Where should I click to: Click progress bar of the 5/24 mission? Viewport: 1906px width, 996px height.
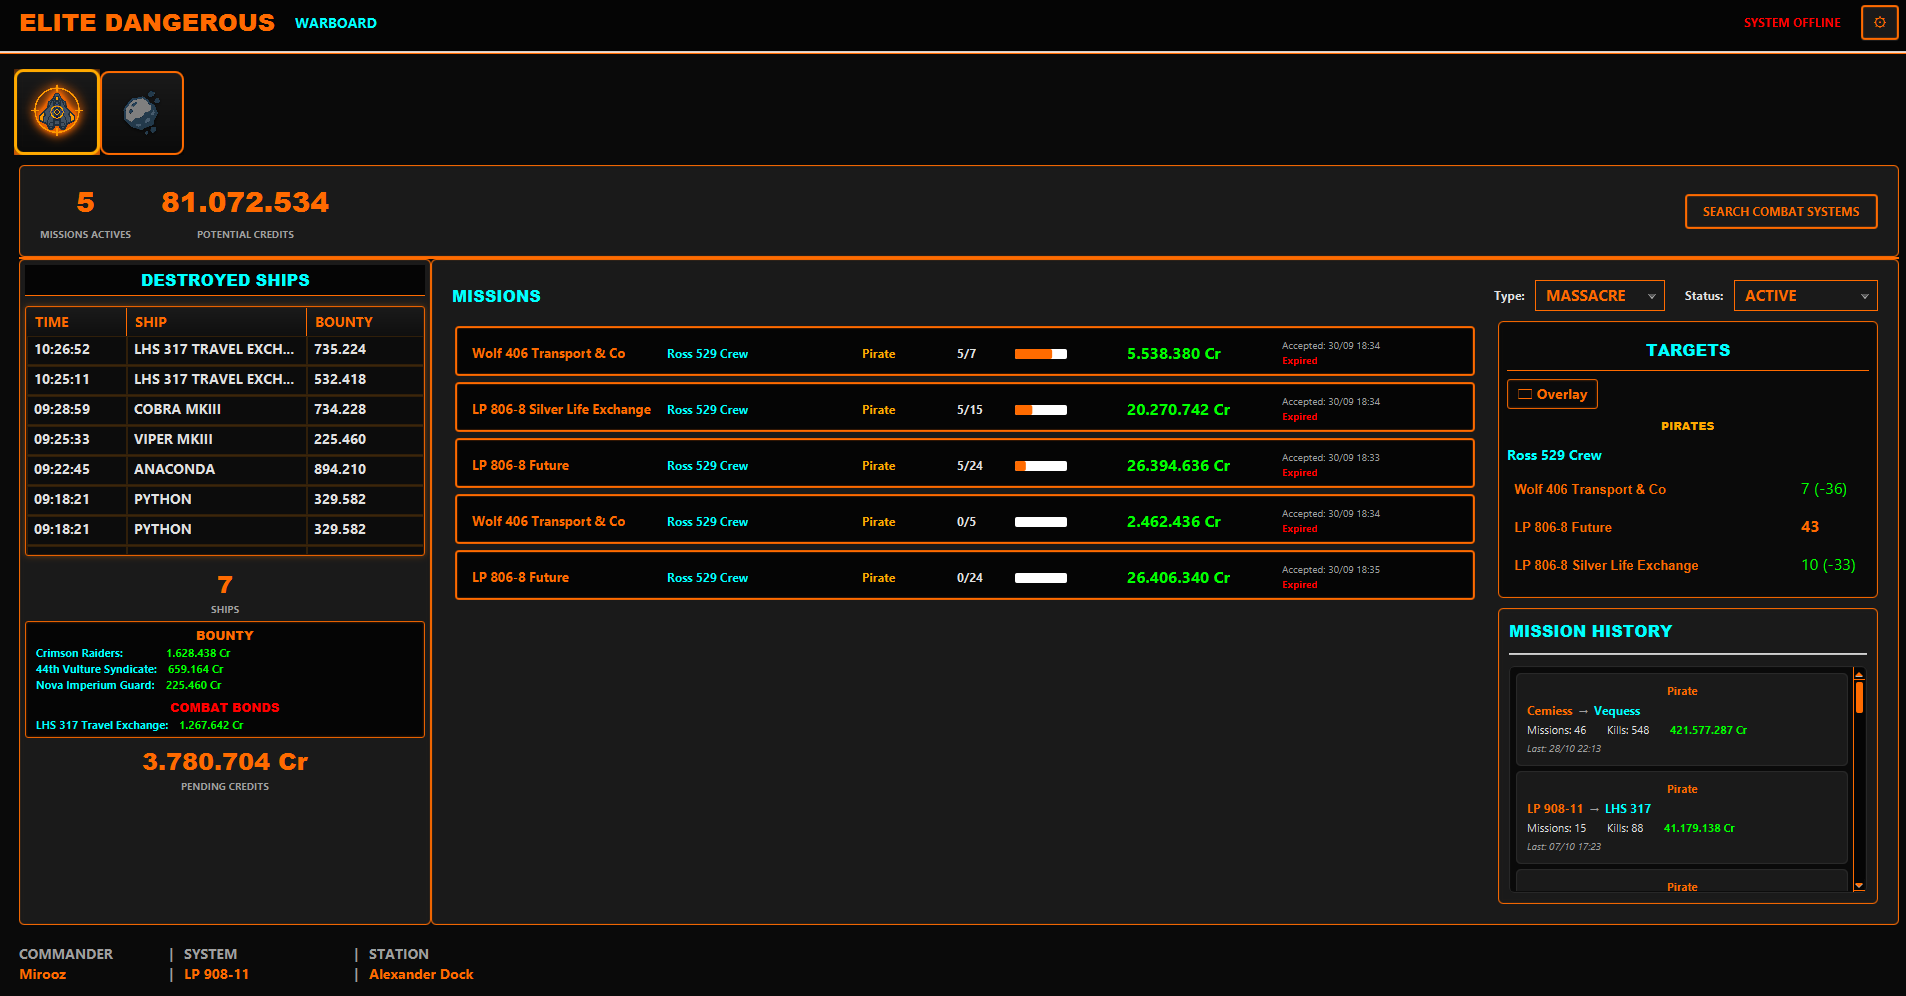click(x=1041, y=466)
